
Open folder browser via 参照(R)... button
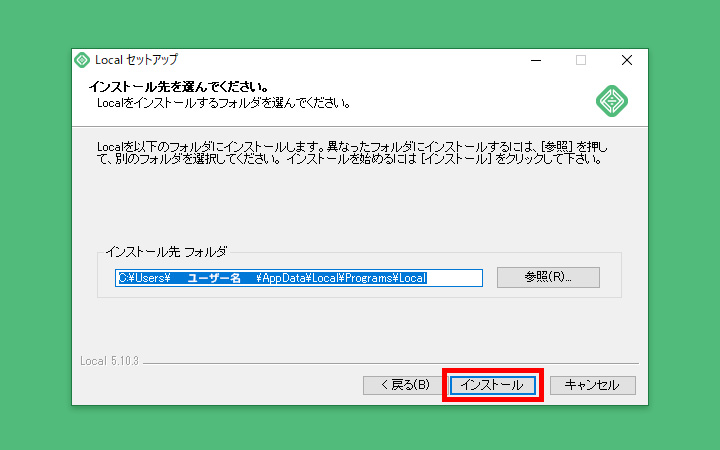point(548,277)
